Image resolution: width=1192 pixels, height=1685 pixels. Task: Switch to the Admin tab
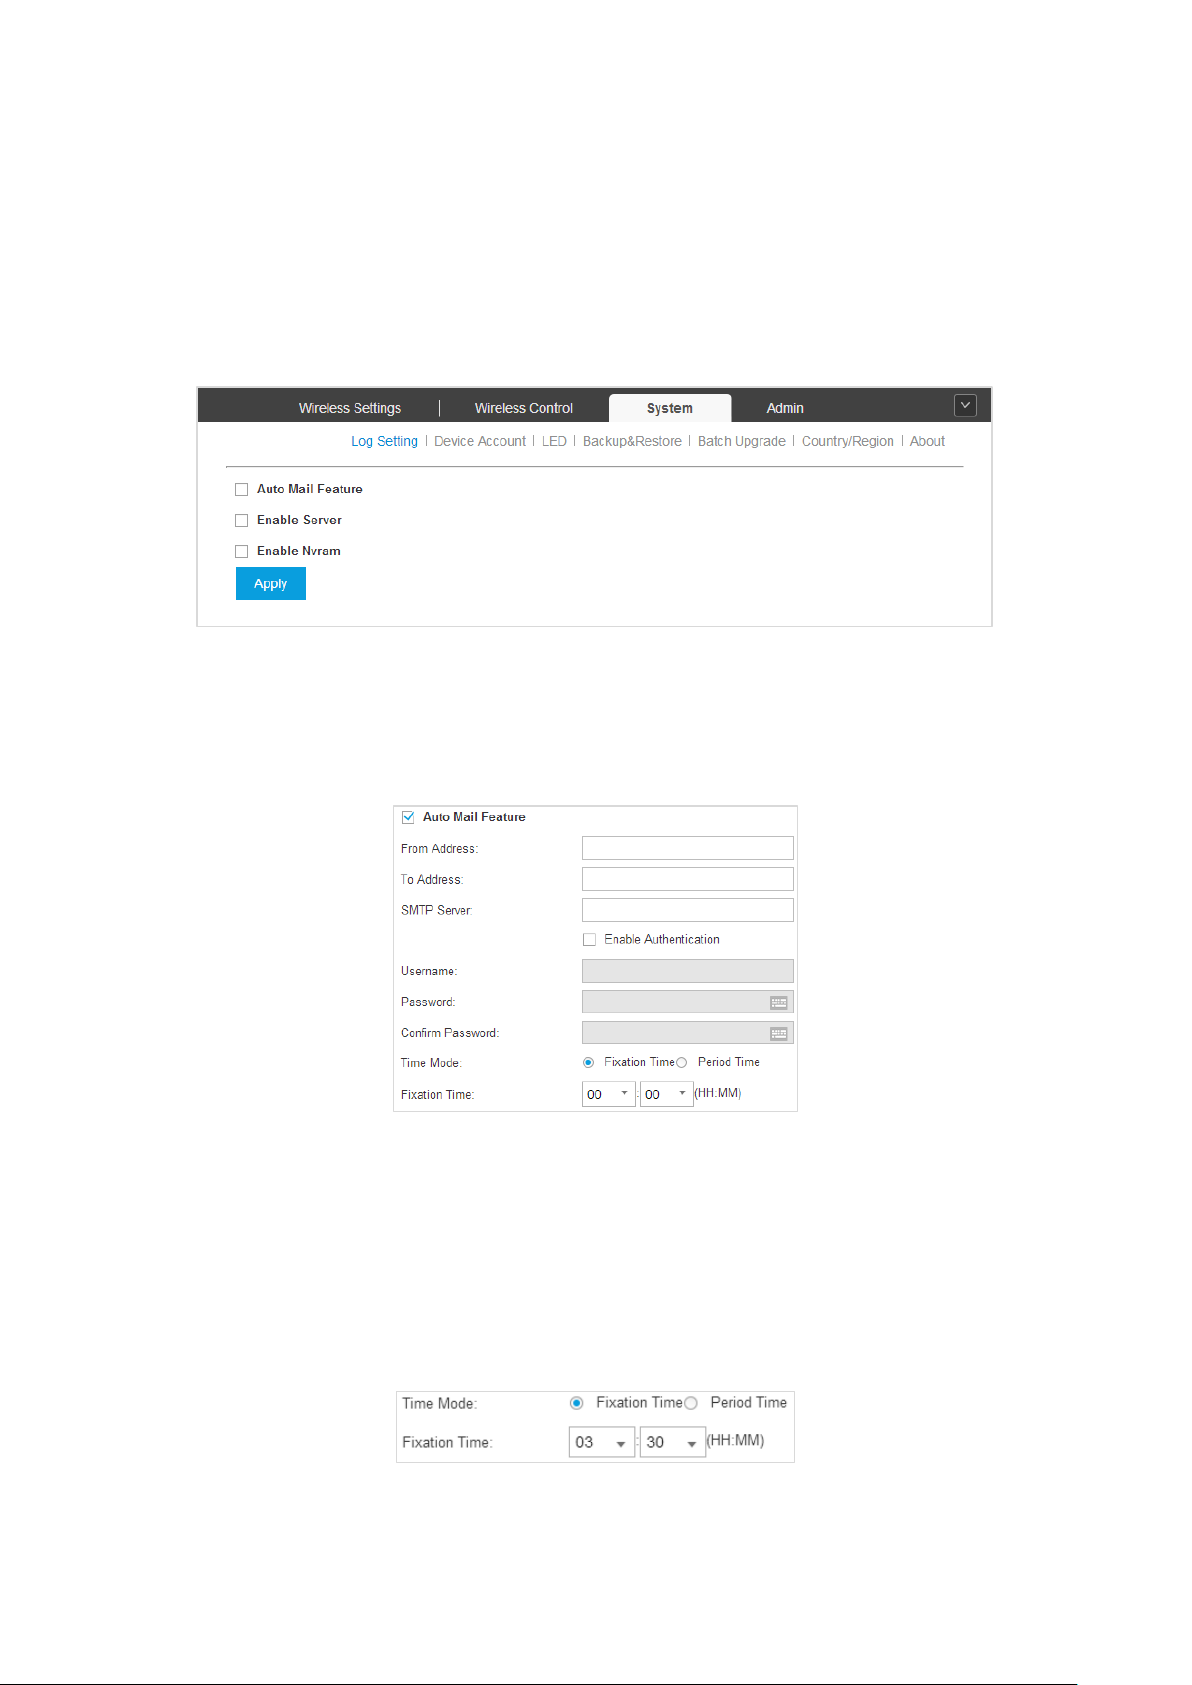pyautogui.click(x=785, y=408)
